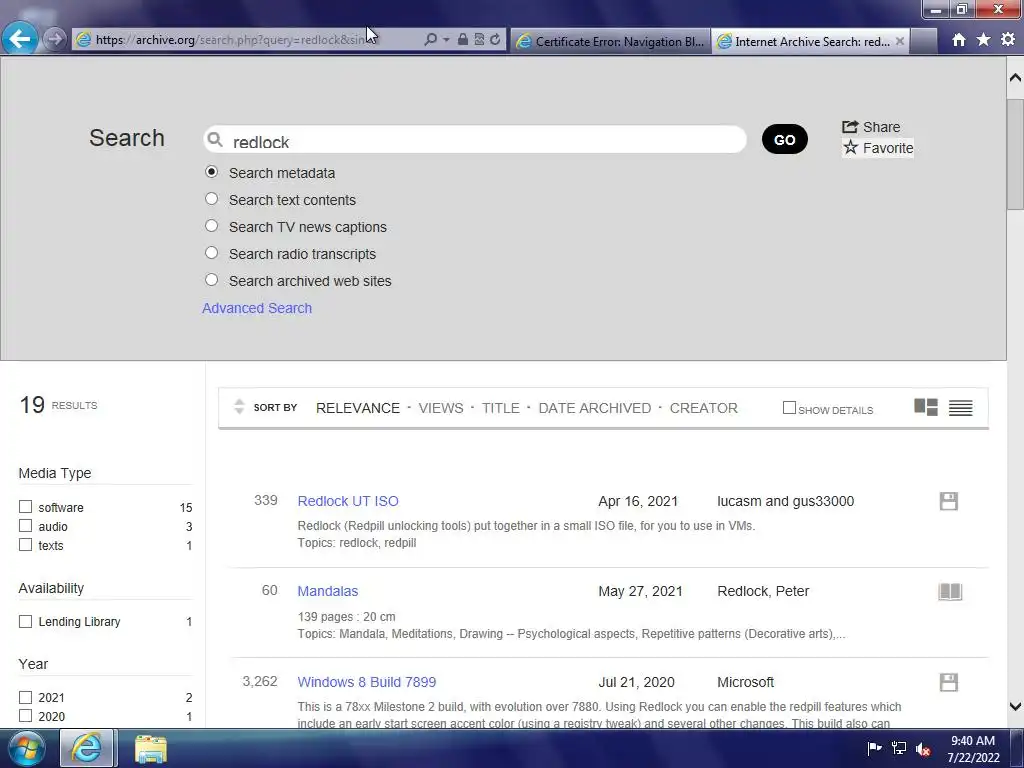The image size is (1024, 768).
Task: Sort results by TITLE
Action: [x=501, y=408]
